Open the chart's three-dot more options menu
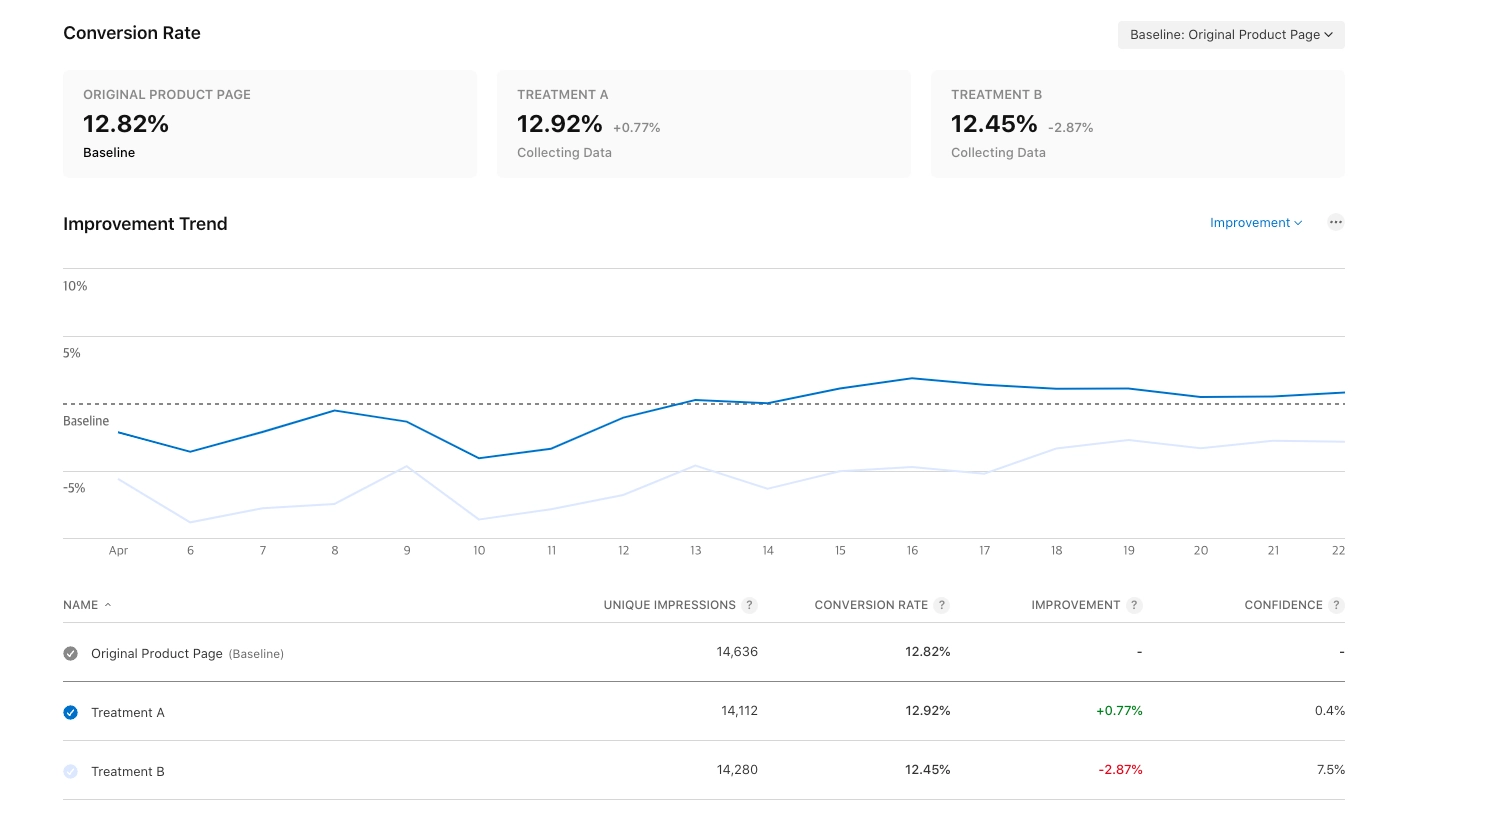The height and width of the screenshot is (813, 1487). [x=1335, y=222]
